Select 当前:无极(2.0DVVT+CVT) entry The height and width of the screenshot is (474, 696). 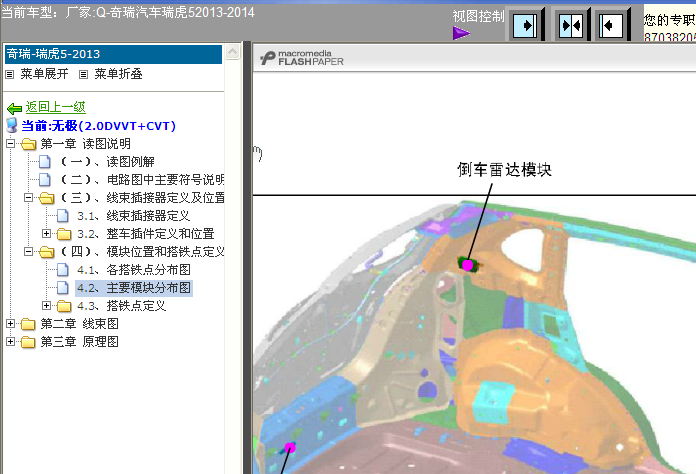(99, 126)
